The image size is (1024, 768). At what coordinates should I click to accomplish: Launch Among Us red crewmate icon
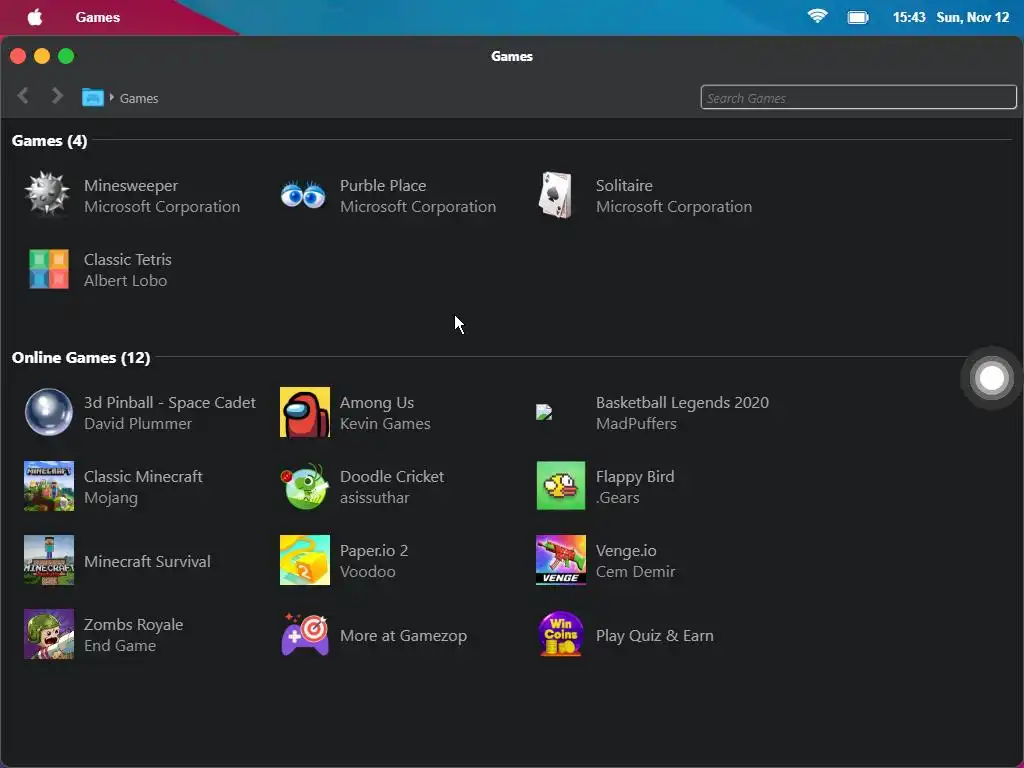pyautogui.click(x=304, y=412)
